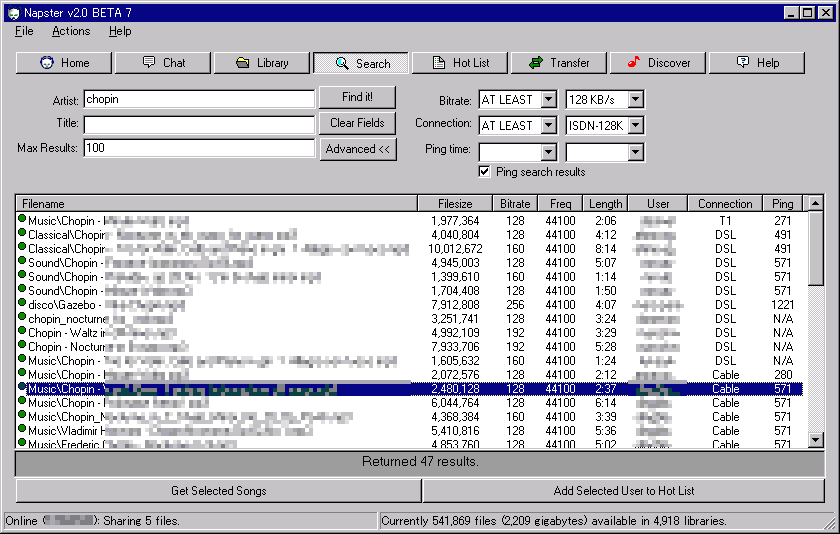Open the Hot List tab
The height and width of the screenshot is (534, 840).
point(460,63)
